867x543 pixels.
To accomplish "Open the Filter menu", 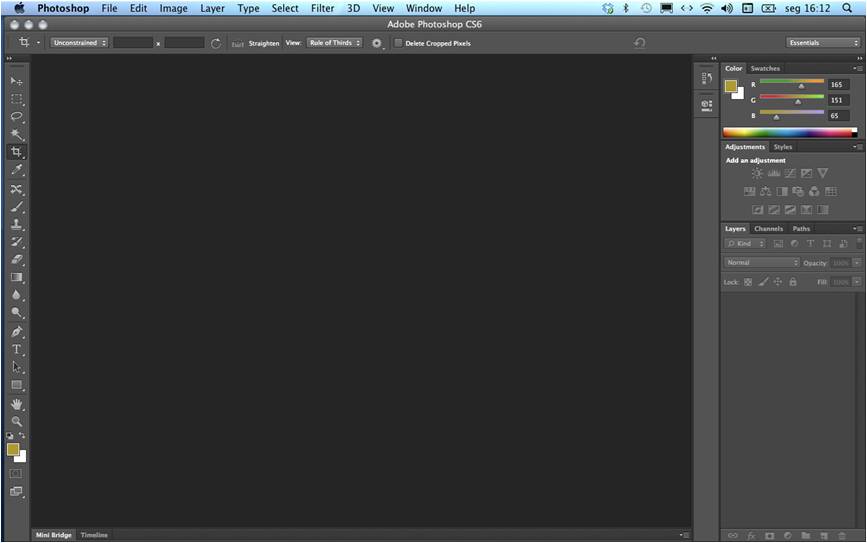I will (x=322, y=8).
